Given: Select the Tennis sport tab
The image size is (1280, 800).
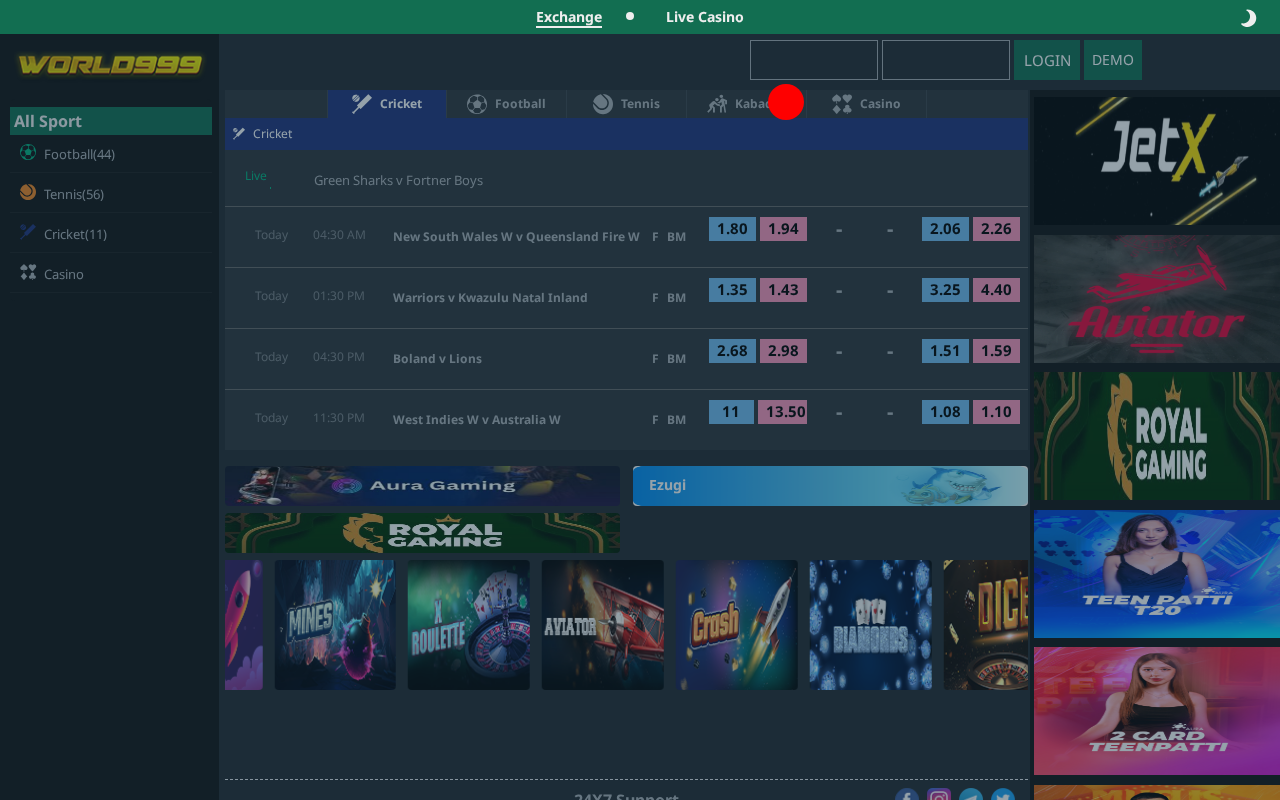Looking at the screenshot, I should (x=626, y=104).
